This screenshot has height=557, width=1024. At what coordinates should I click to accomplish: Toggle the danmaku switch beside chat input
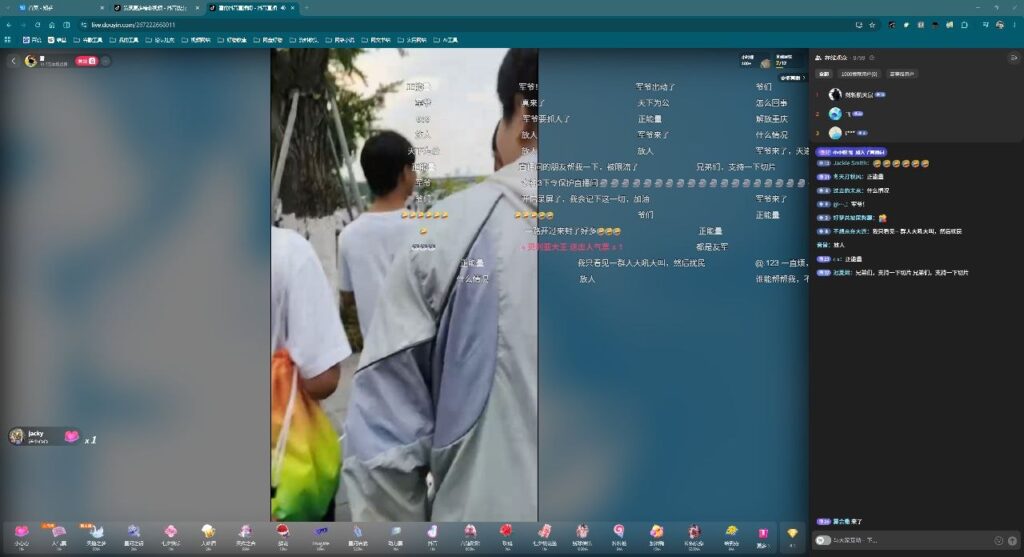point(822,541)
